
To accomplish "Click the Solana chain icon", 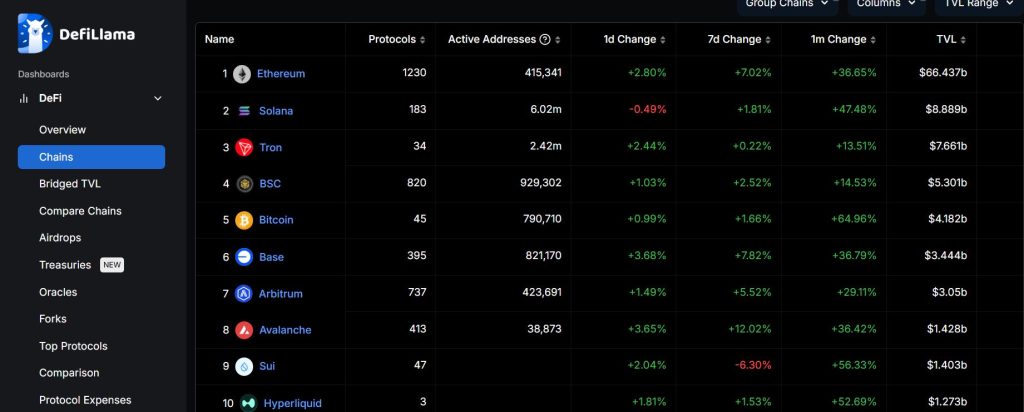I will [x=244, y=111].
